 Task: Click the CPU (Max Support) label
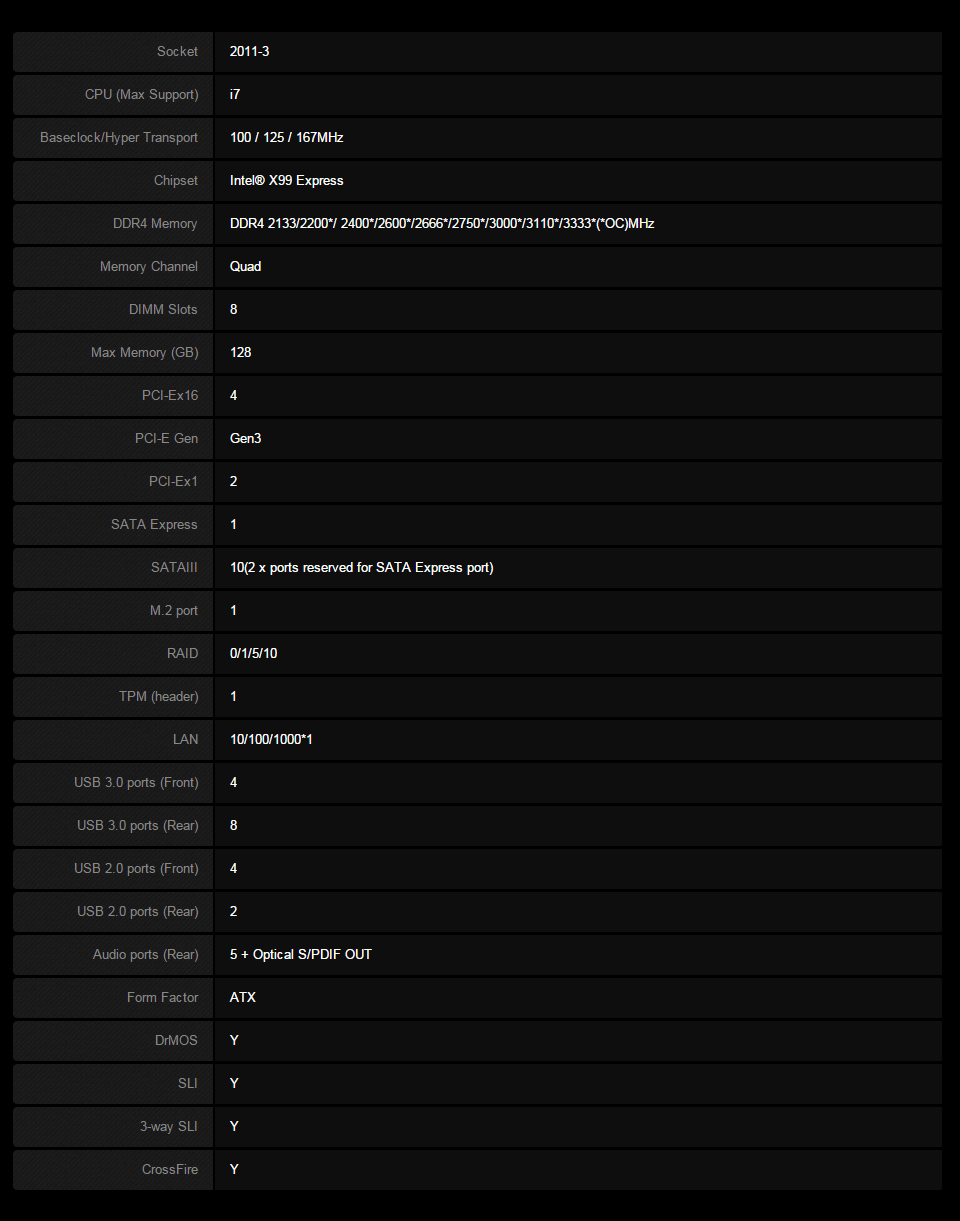tap(141, 94)
